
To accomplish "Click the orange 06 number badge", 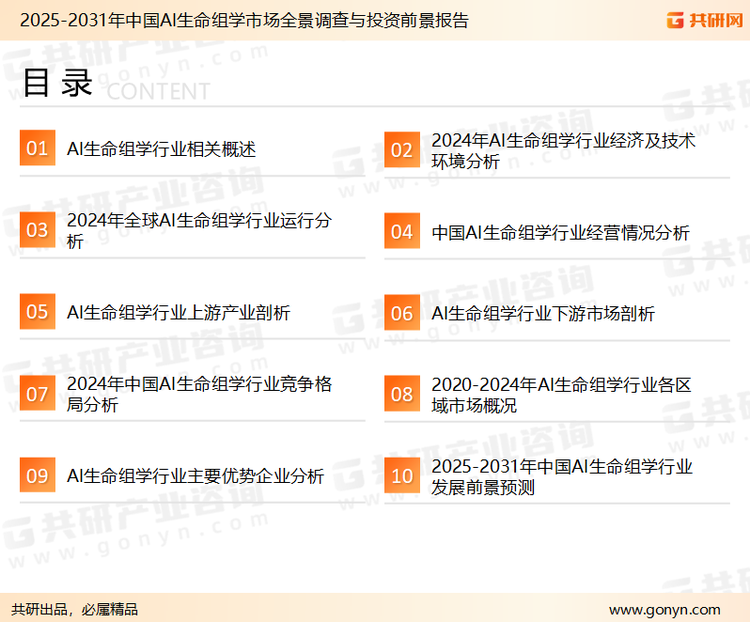I will (x=402, y=313).
